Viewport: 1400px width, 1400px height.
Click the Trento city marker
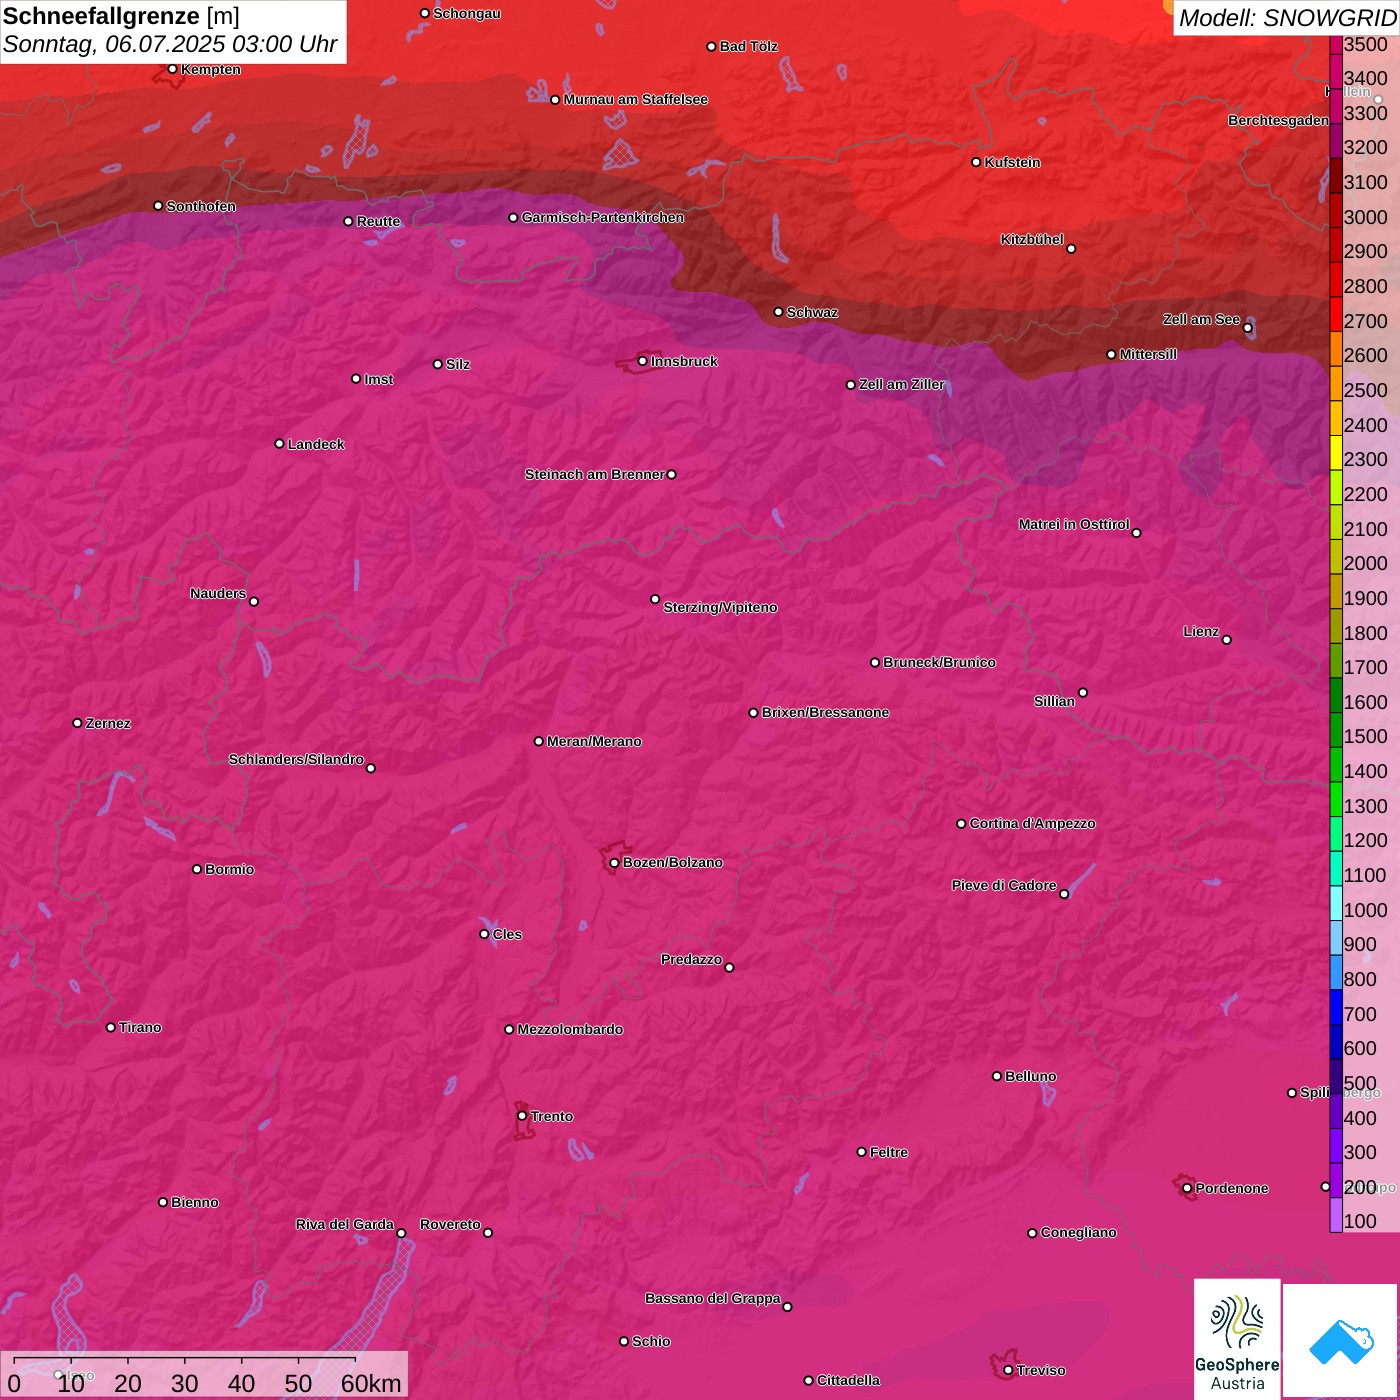pos(522,1116)
